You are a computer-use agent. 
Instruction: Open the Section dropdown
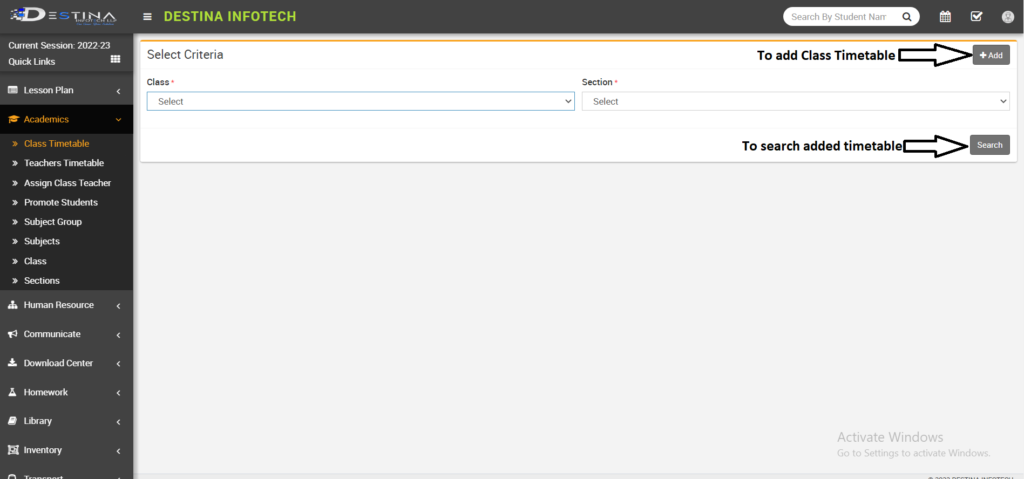click(795, 101)
